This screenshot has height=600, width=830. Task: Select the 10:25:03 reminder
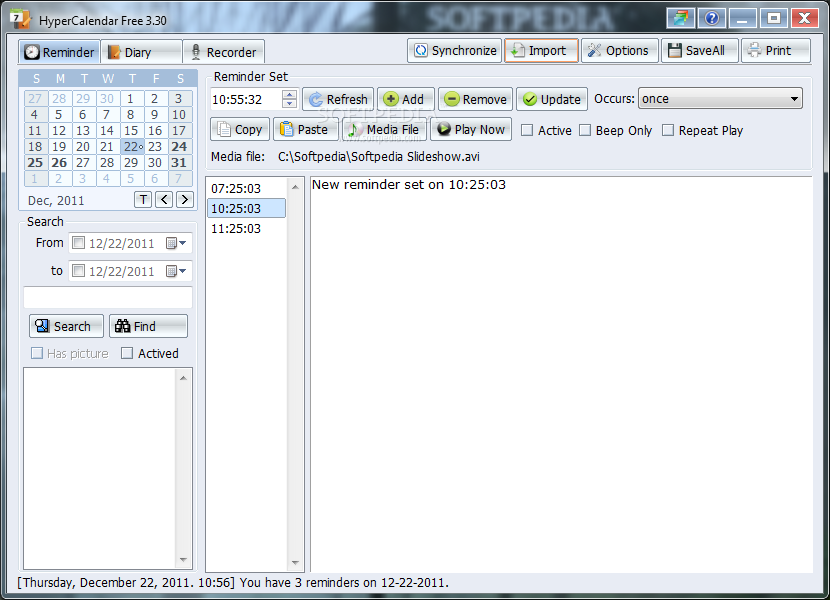[x=246, y=209]
